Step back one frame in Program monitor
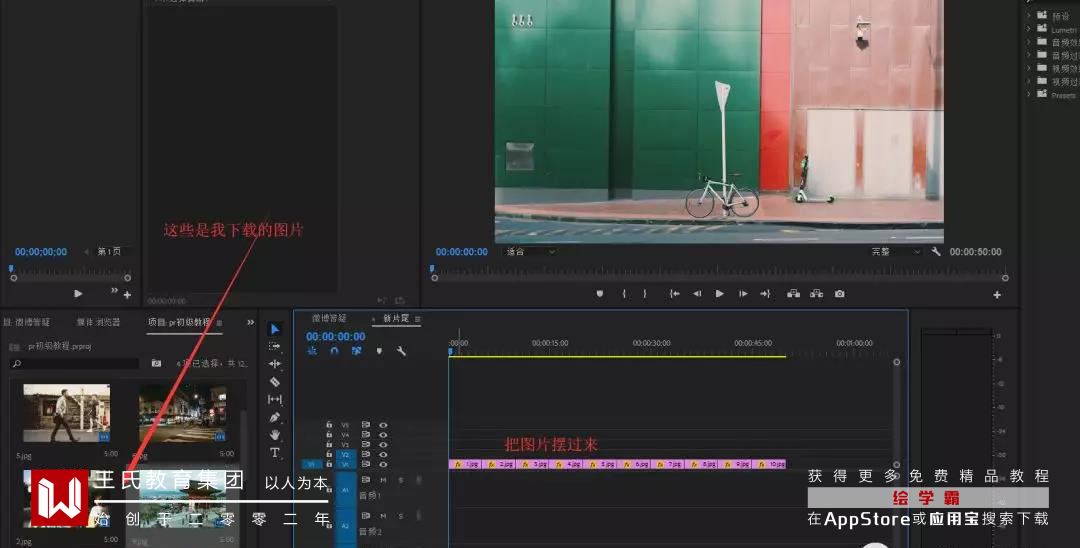Image resolution: width=1080 pixels, height=548 pixels. [x=697, y=294]
